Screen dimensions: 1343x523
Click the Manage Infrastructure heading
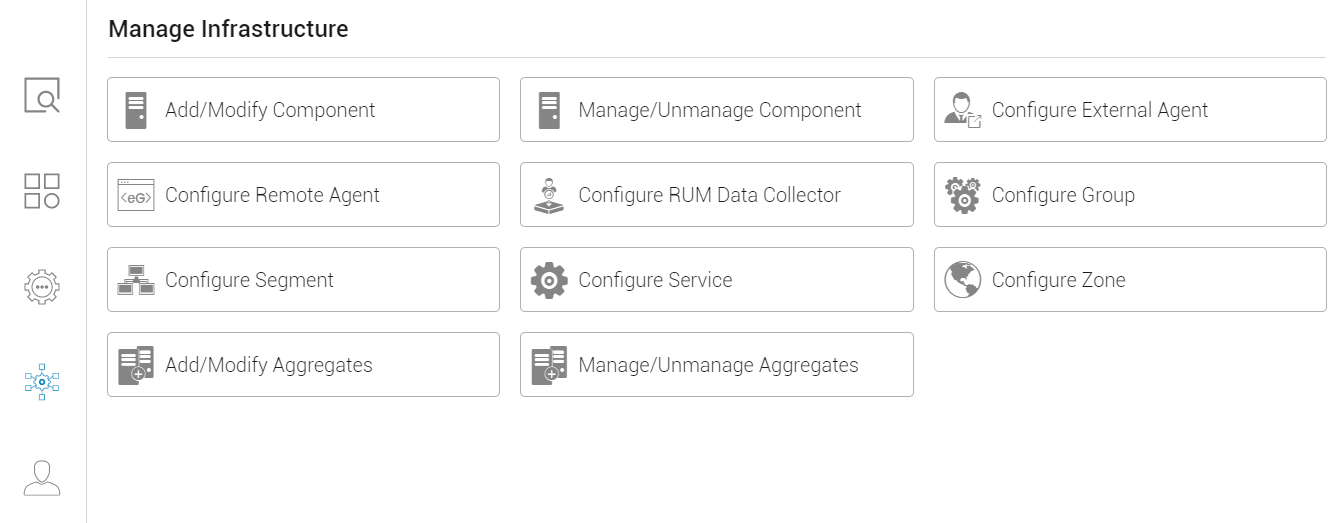pyautogui.click(x=228, y=29)
